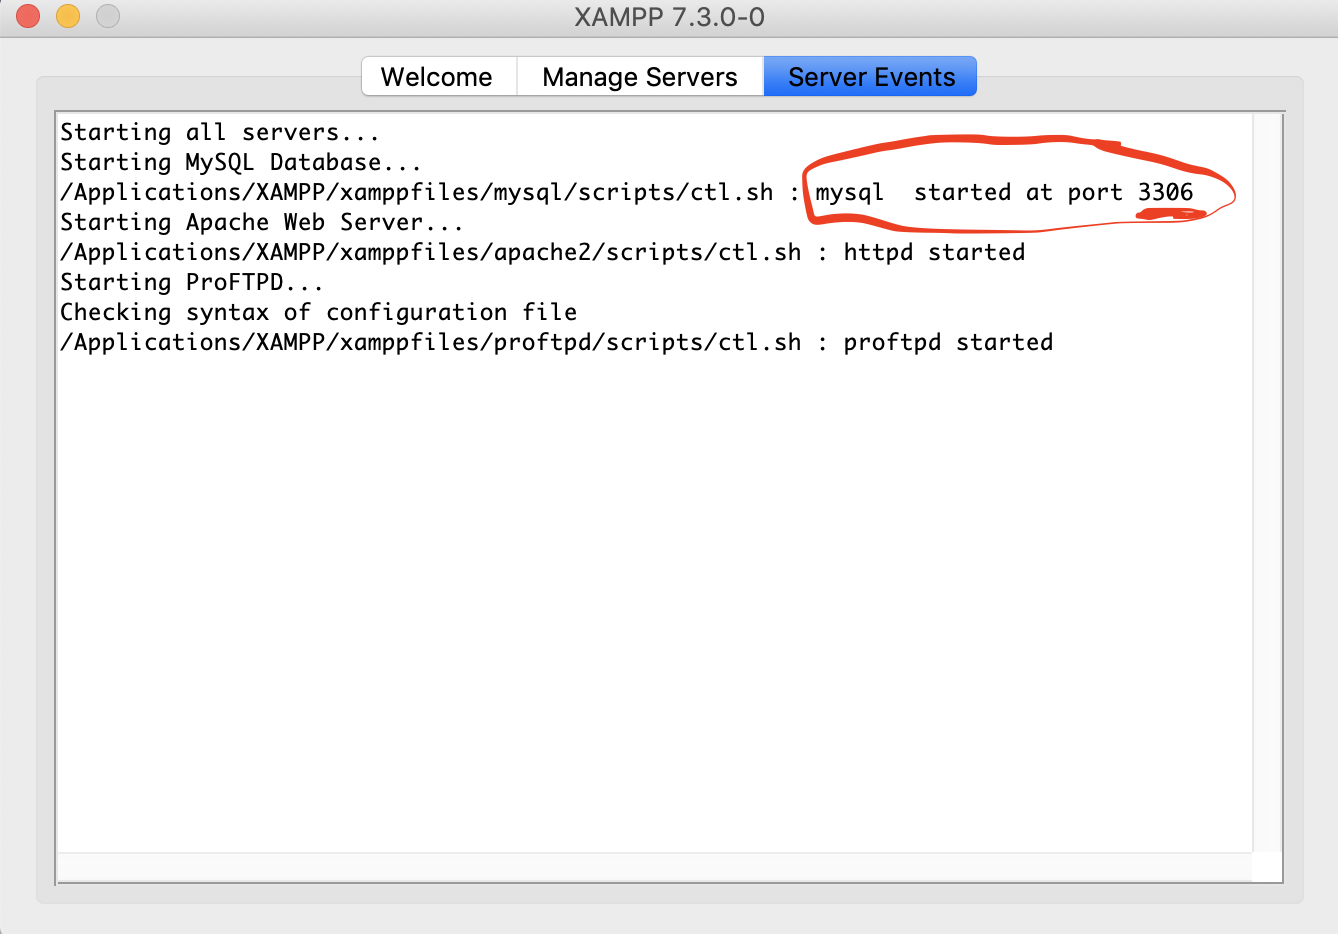Click port number 3306 in the log
Image resolution: width=1338 pixels, height=934 pixels.
click(1165, 192)
